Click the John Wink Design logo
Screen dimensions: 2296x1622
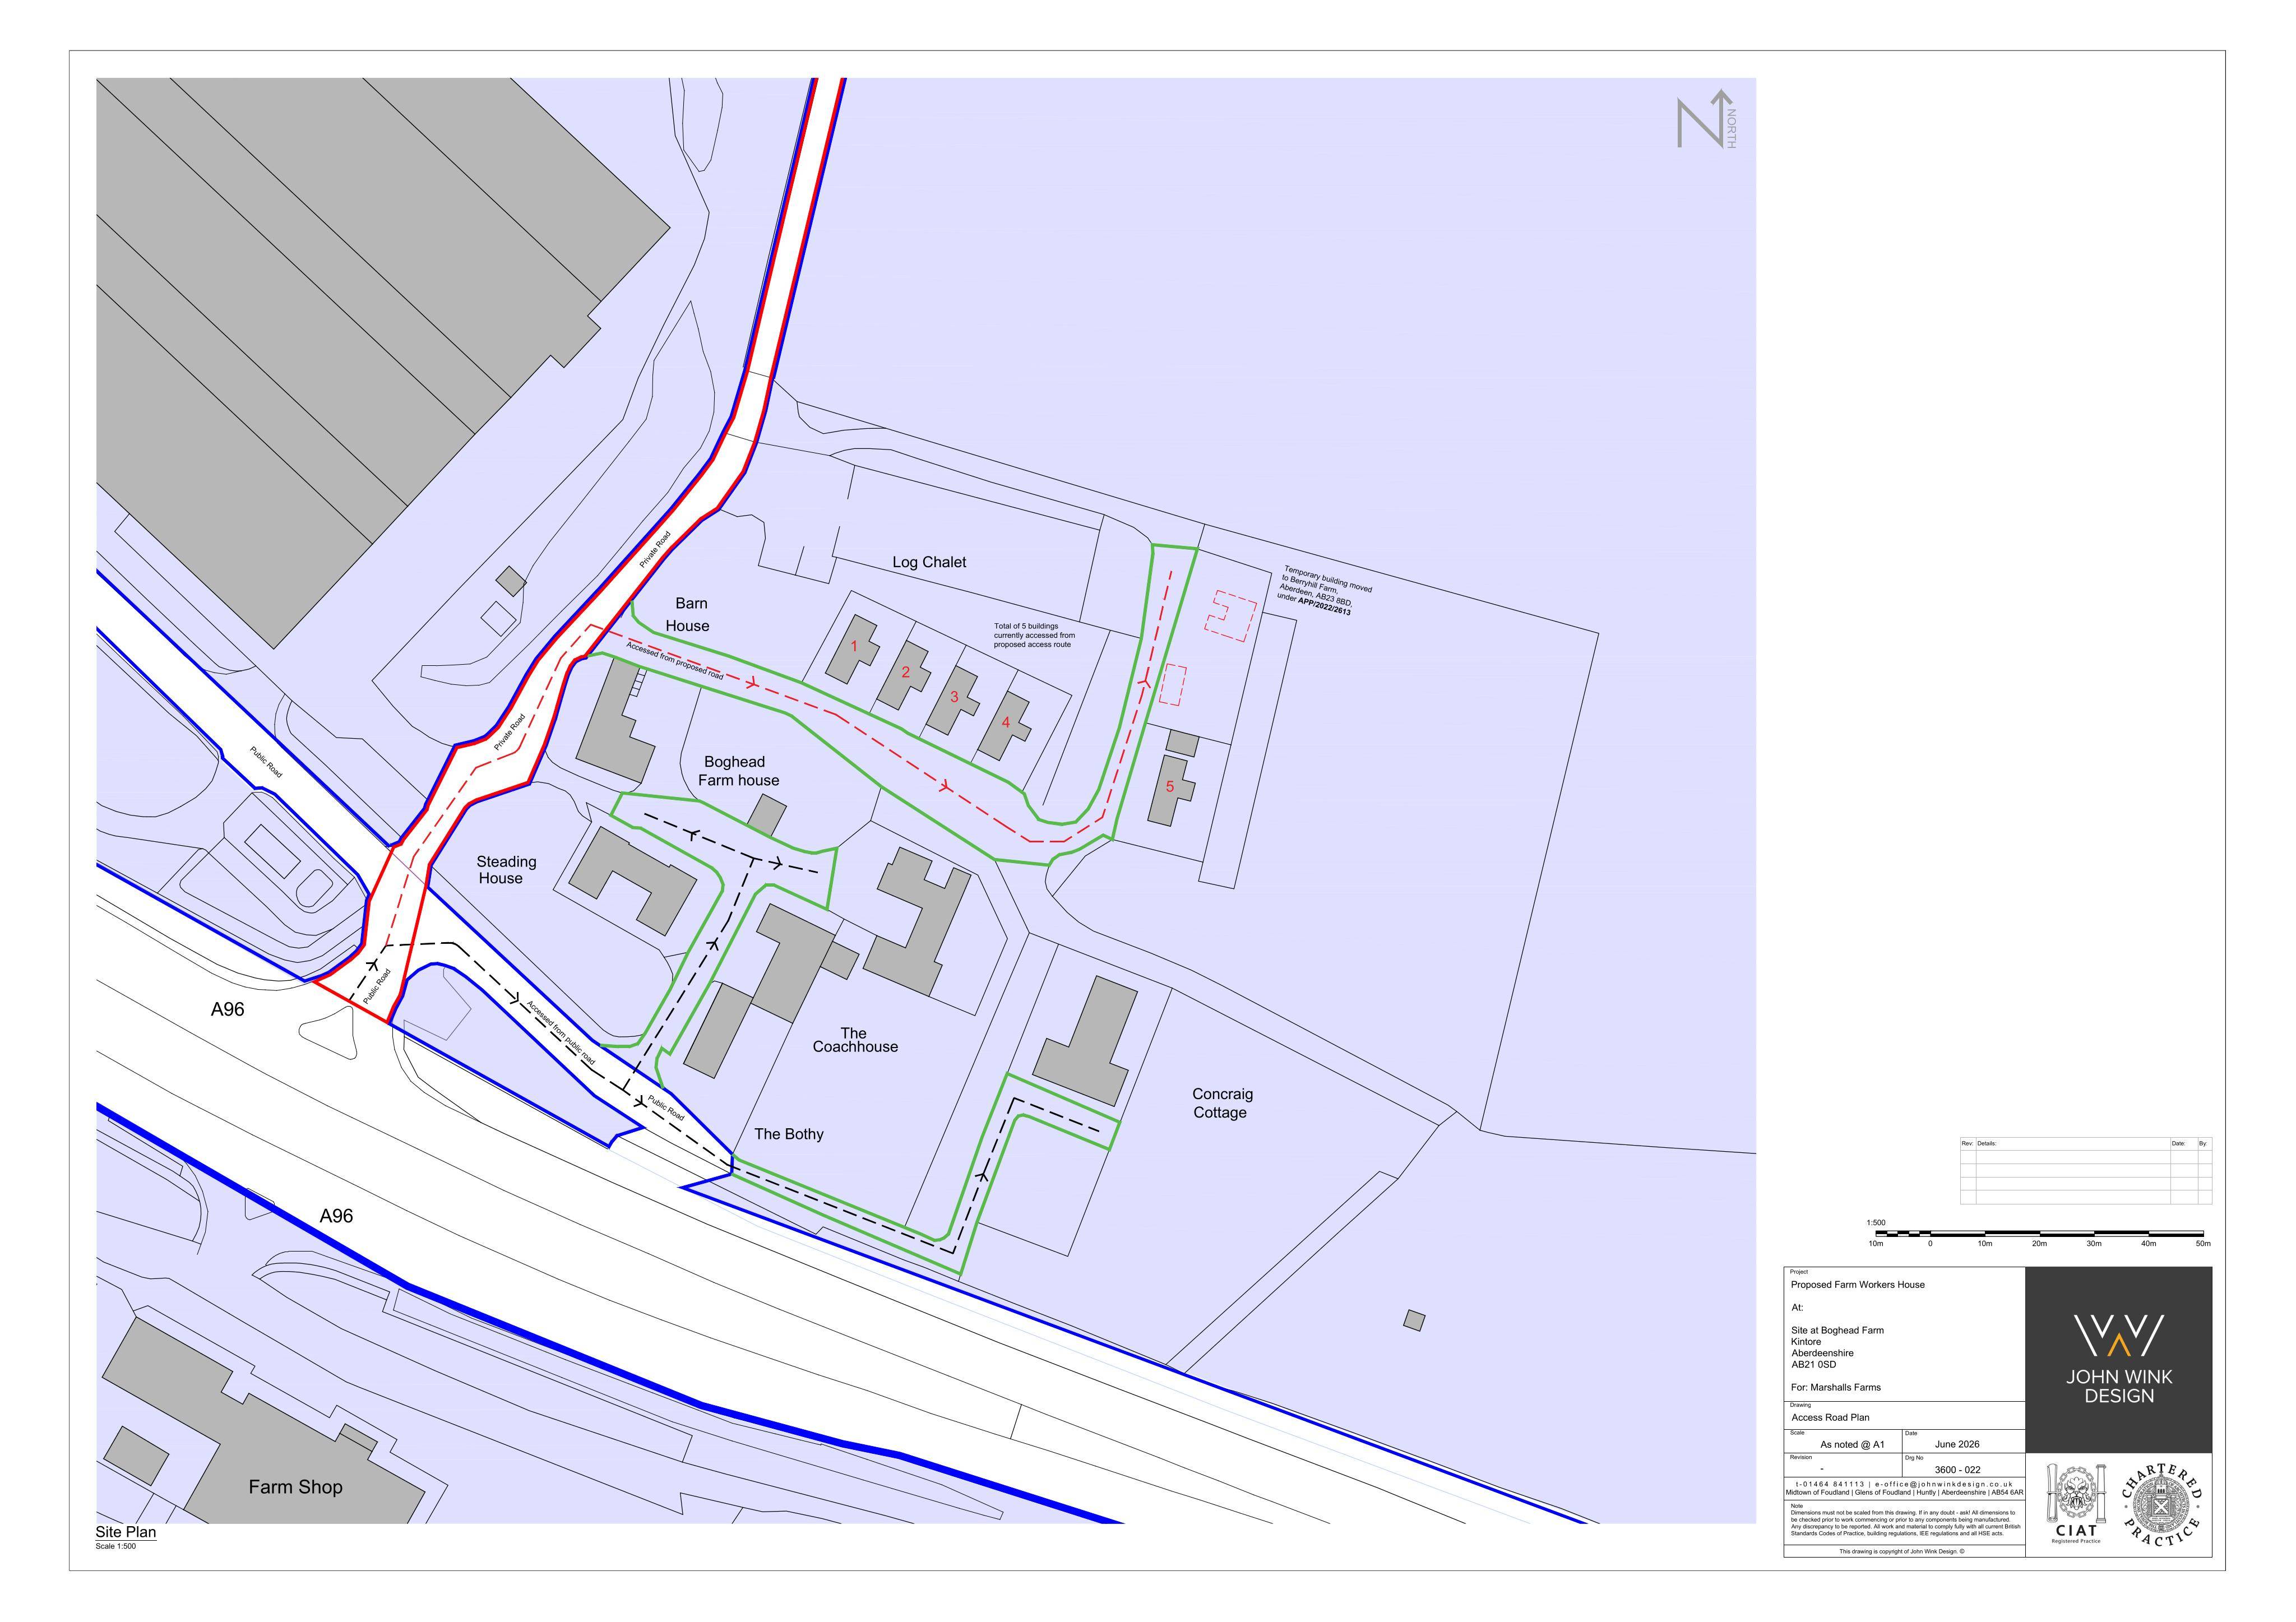click(x=2119, y=1359)
